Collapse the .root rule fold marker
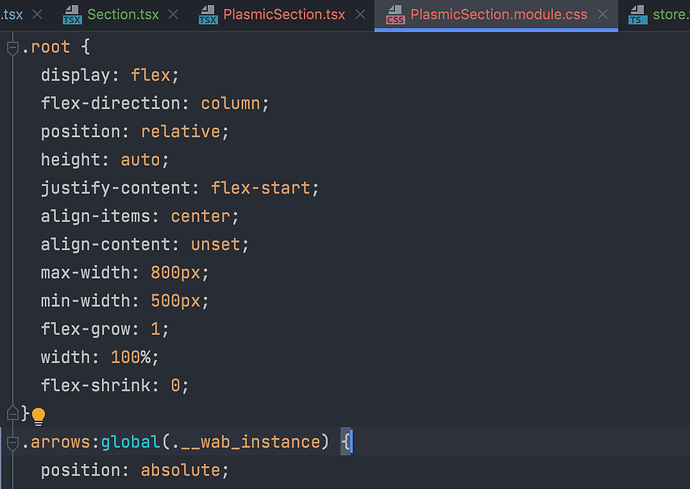This screenshot has height=489, width=690. tap(13, 48)
